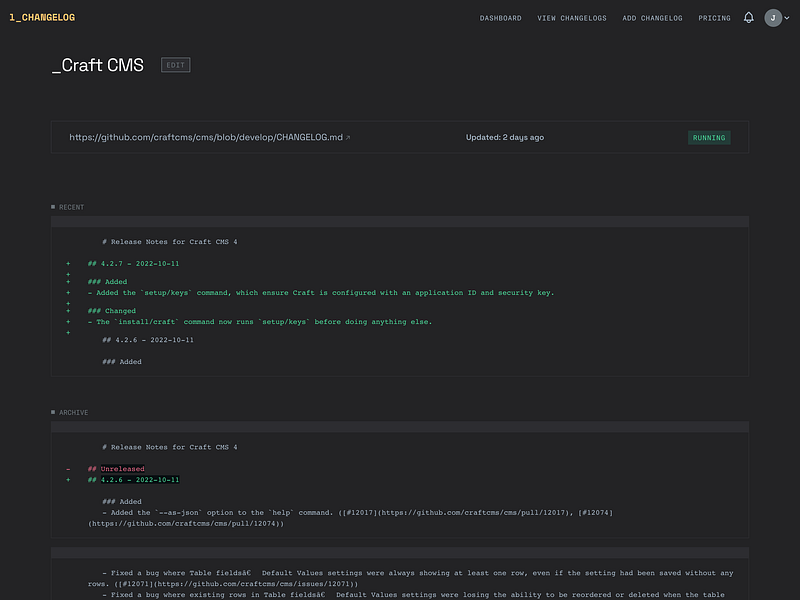Click 'Release Notes for Craft CMS 4' in Archive
The height and width of the screenshot is (600, 800).
tap(170, 447)
